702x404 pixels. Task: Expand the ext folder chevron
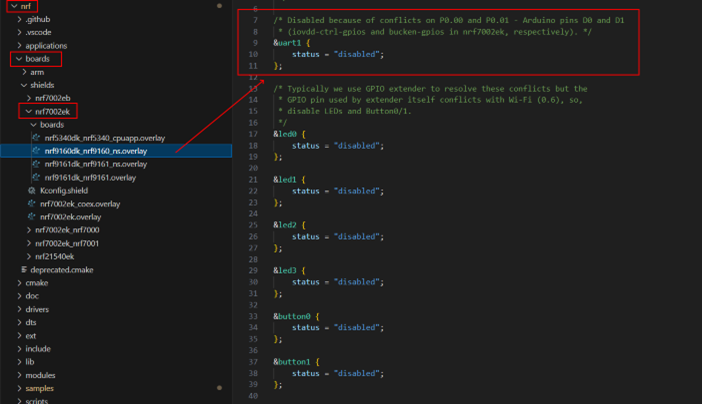coord(19,335)
